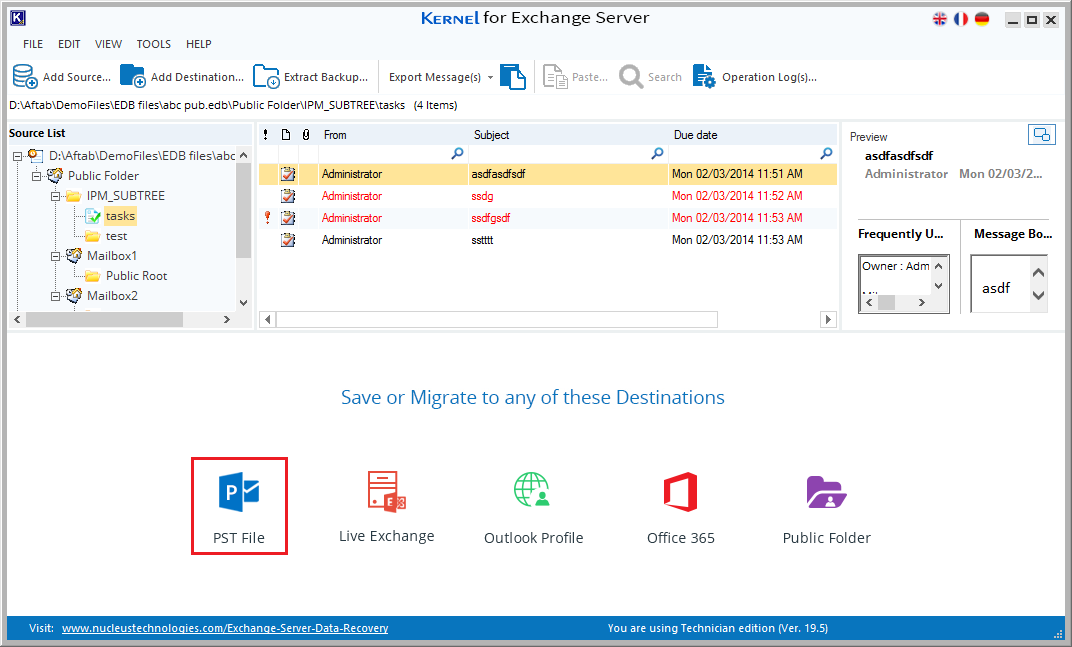Click the Add Source database icon
Viewport: 1072px width, 647px height.
click(x=25, y=77)
